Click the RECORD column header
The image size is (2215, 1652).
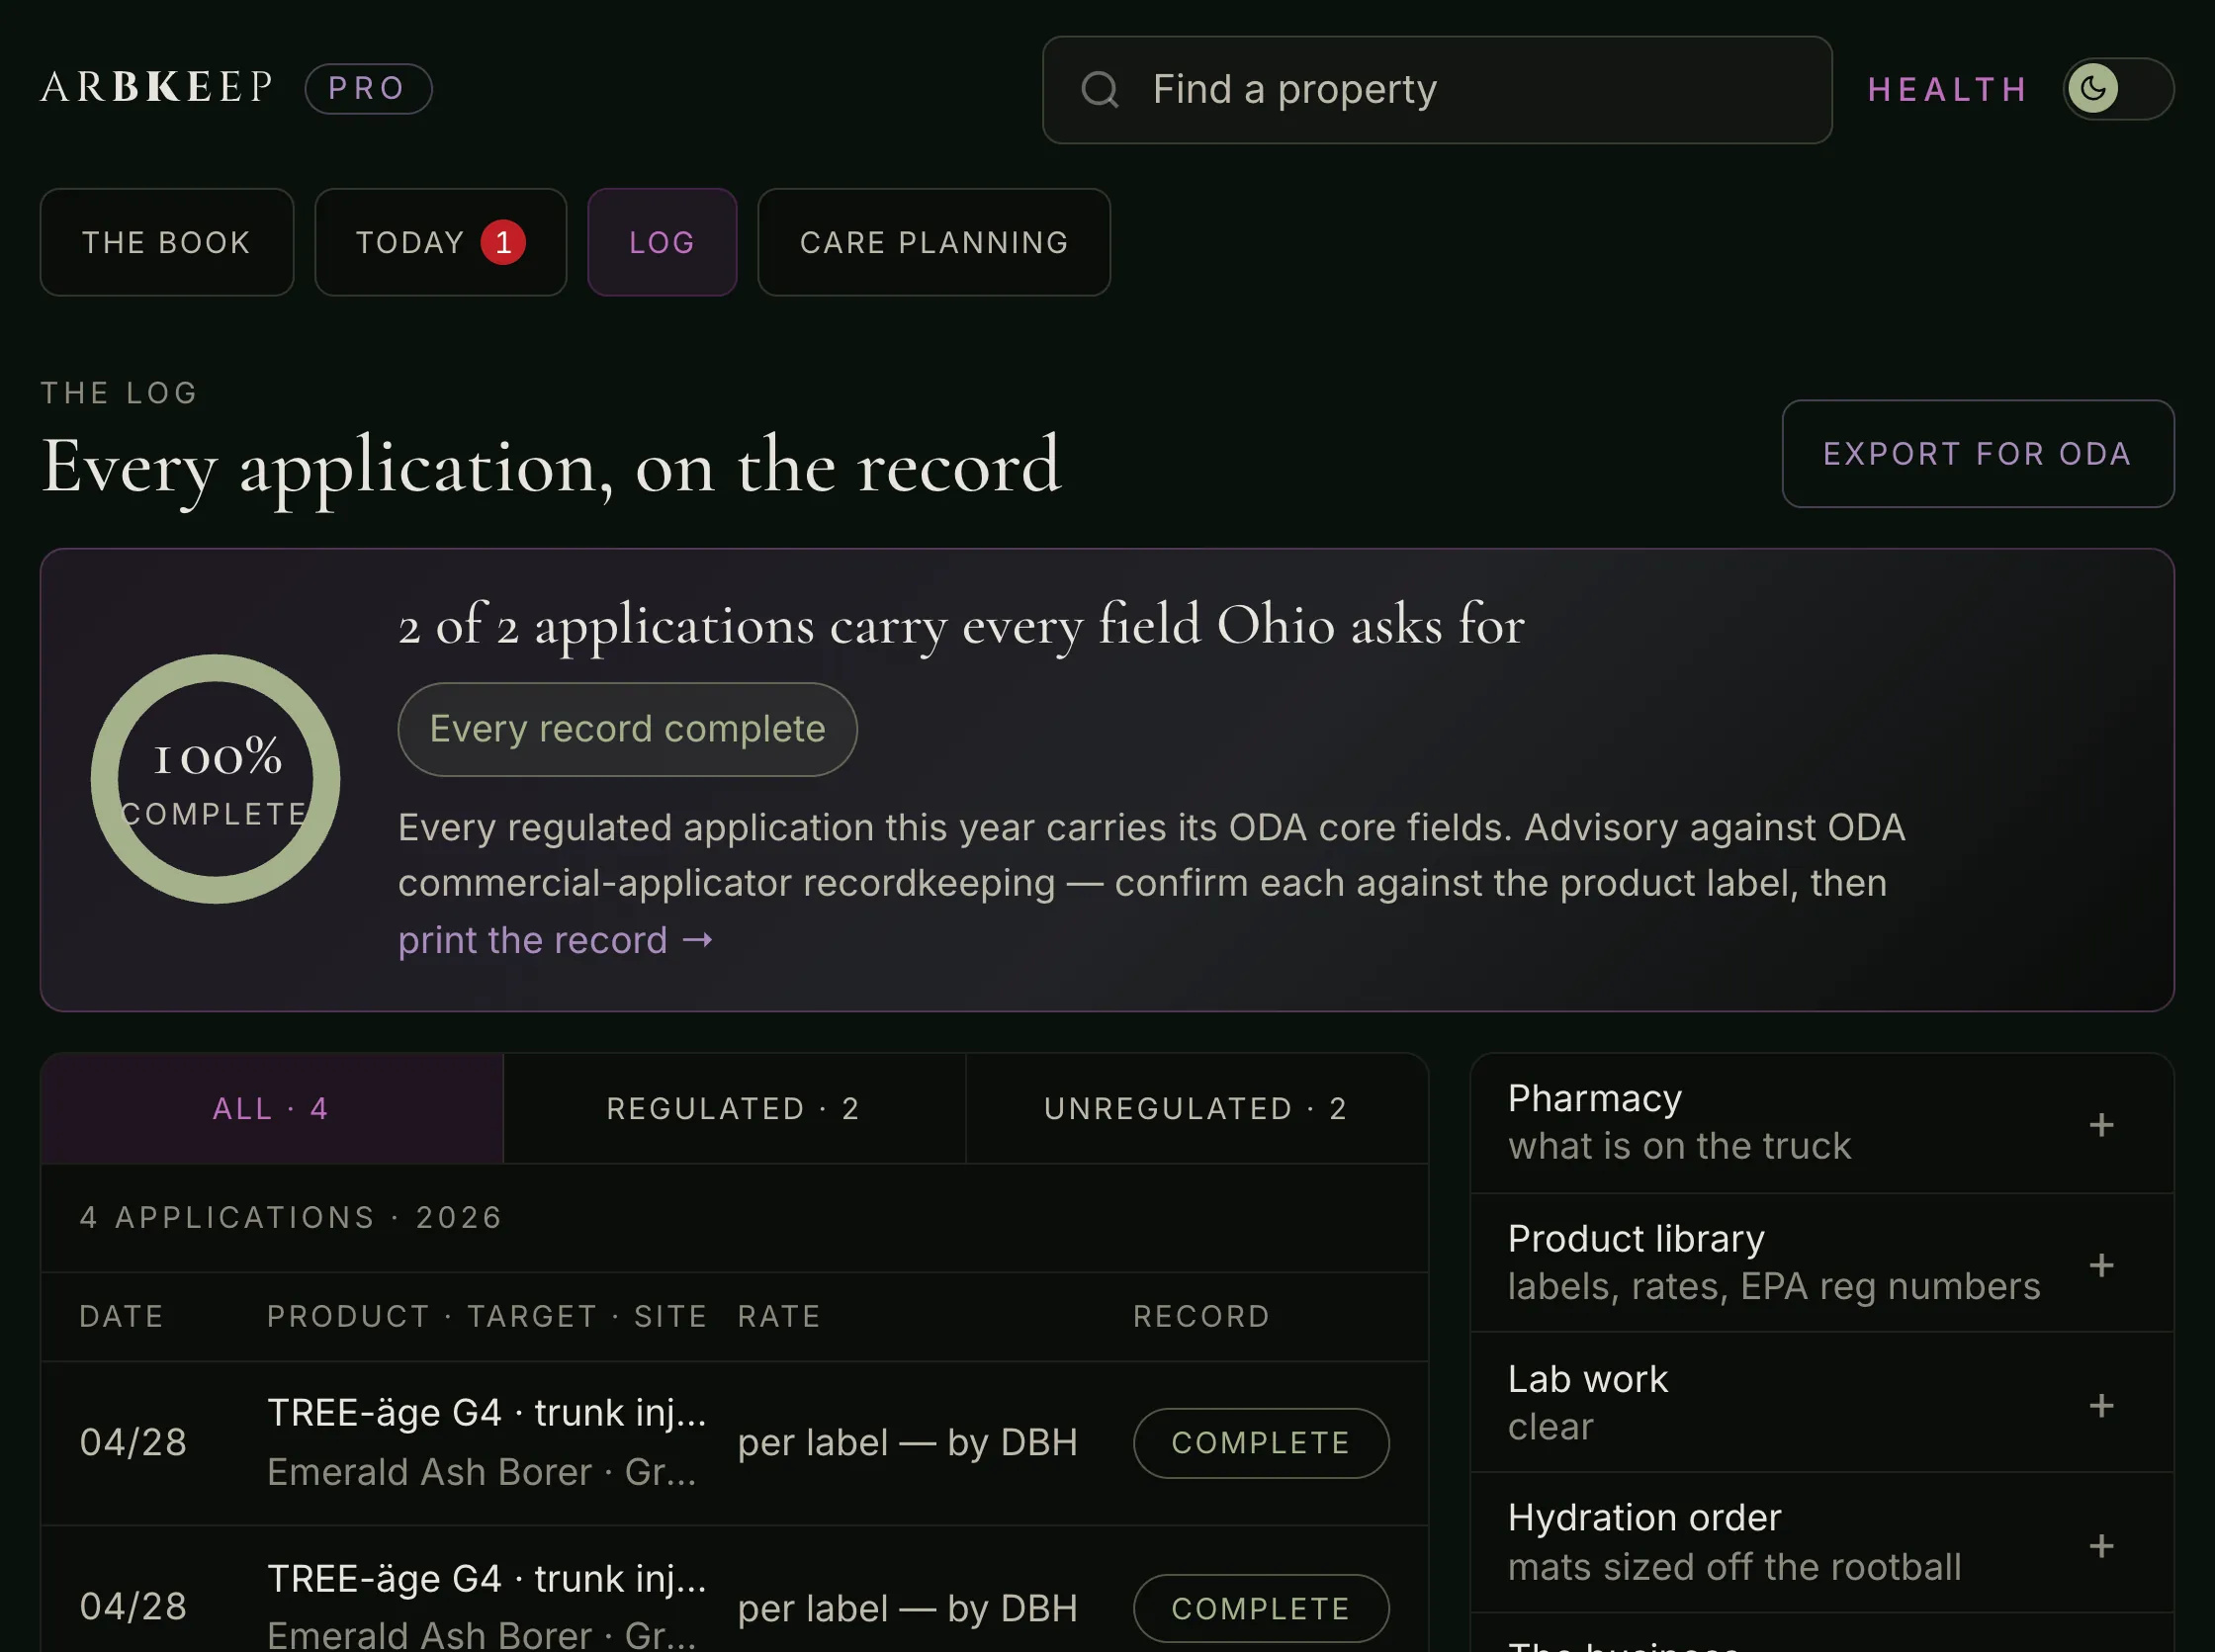click(x=1201, y=1316)
